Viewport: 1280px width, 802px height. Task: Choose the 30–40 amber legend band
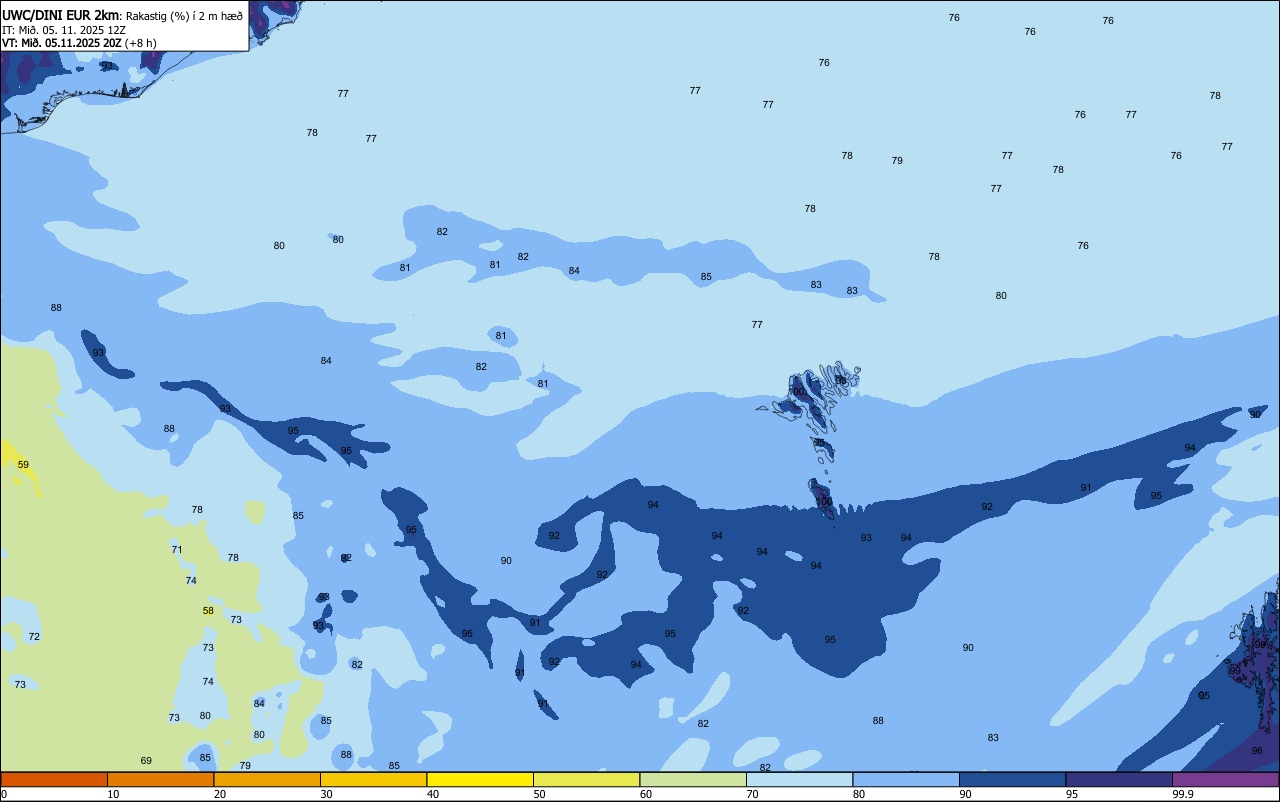coord(373,779)
